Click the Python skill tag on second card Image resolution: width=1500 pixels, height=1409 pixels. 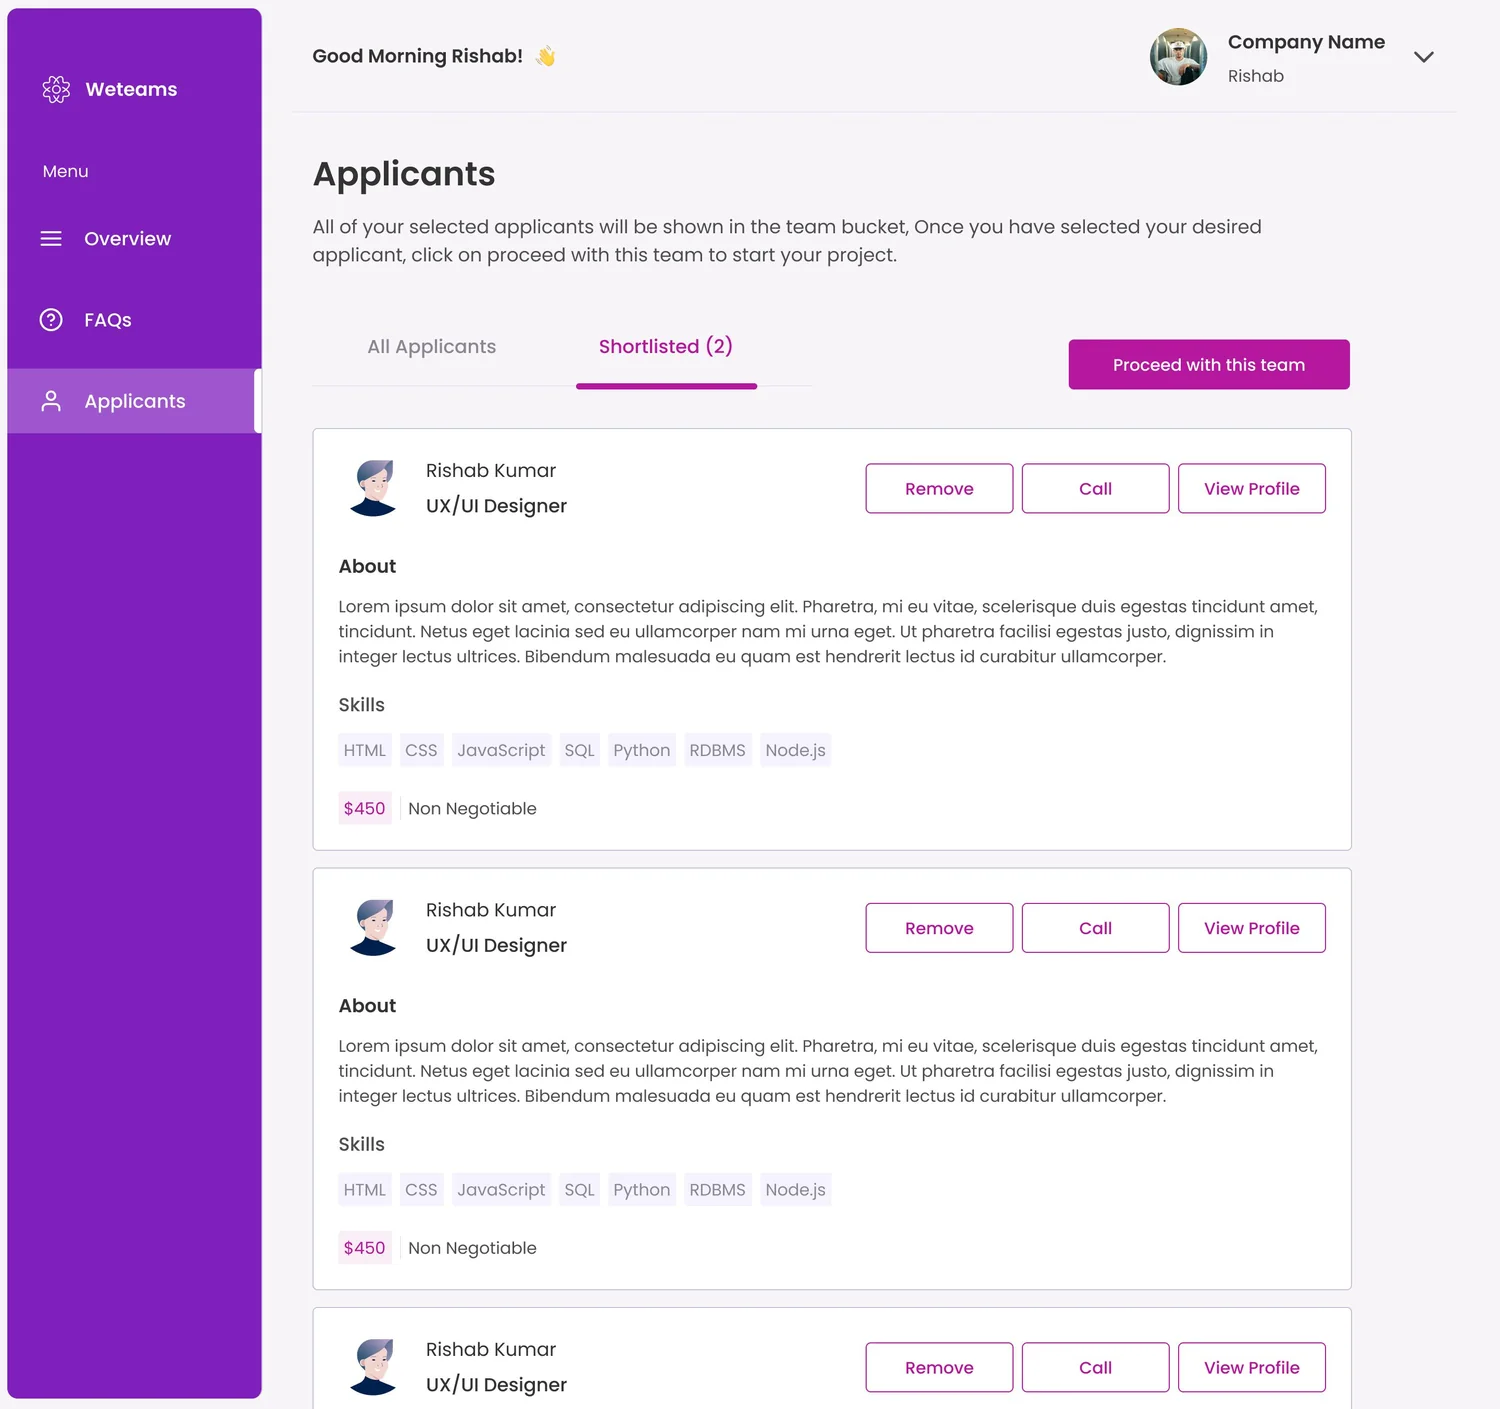pos(642,1190)
